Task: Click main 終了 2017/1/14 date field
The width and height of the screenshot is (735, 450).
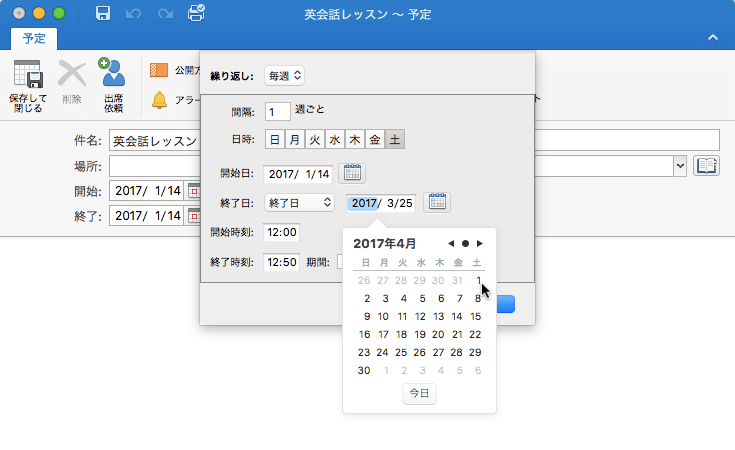Action: coord(148,216)
